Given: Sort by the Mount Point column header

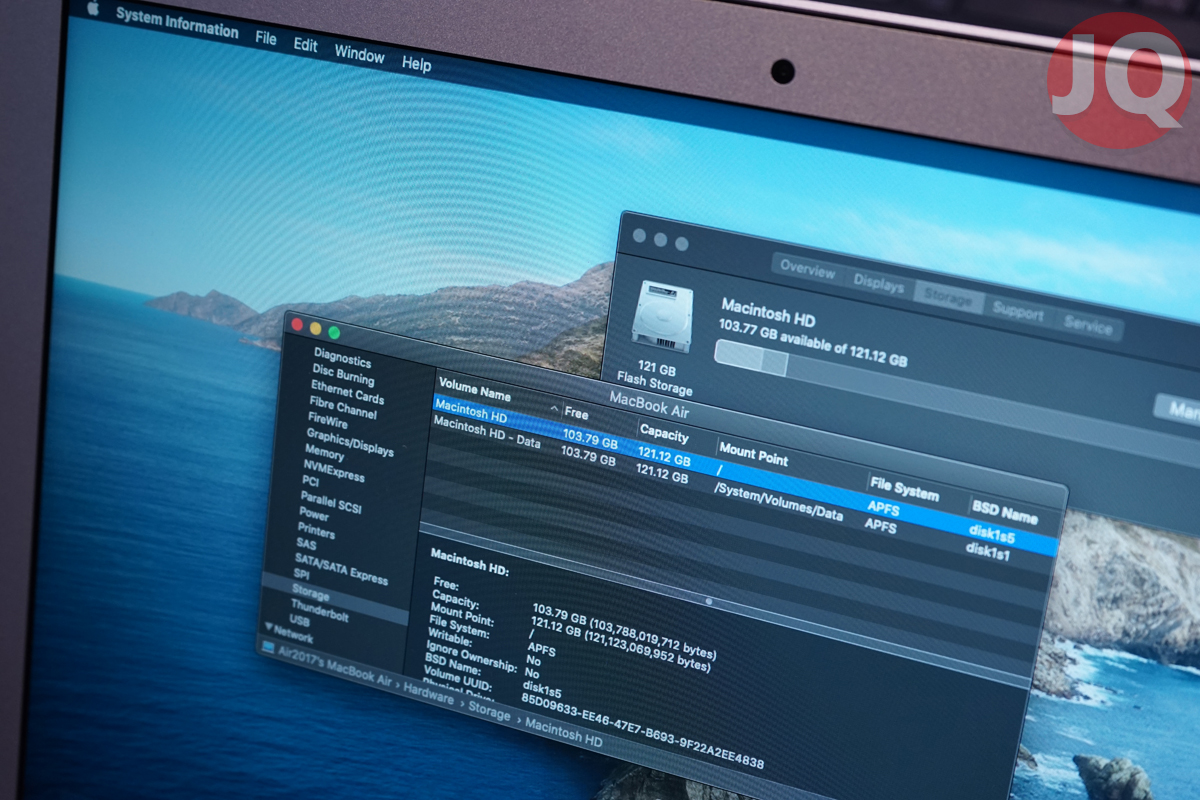Looking at the screenshot, I should (x=753, y=456).
